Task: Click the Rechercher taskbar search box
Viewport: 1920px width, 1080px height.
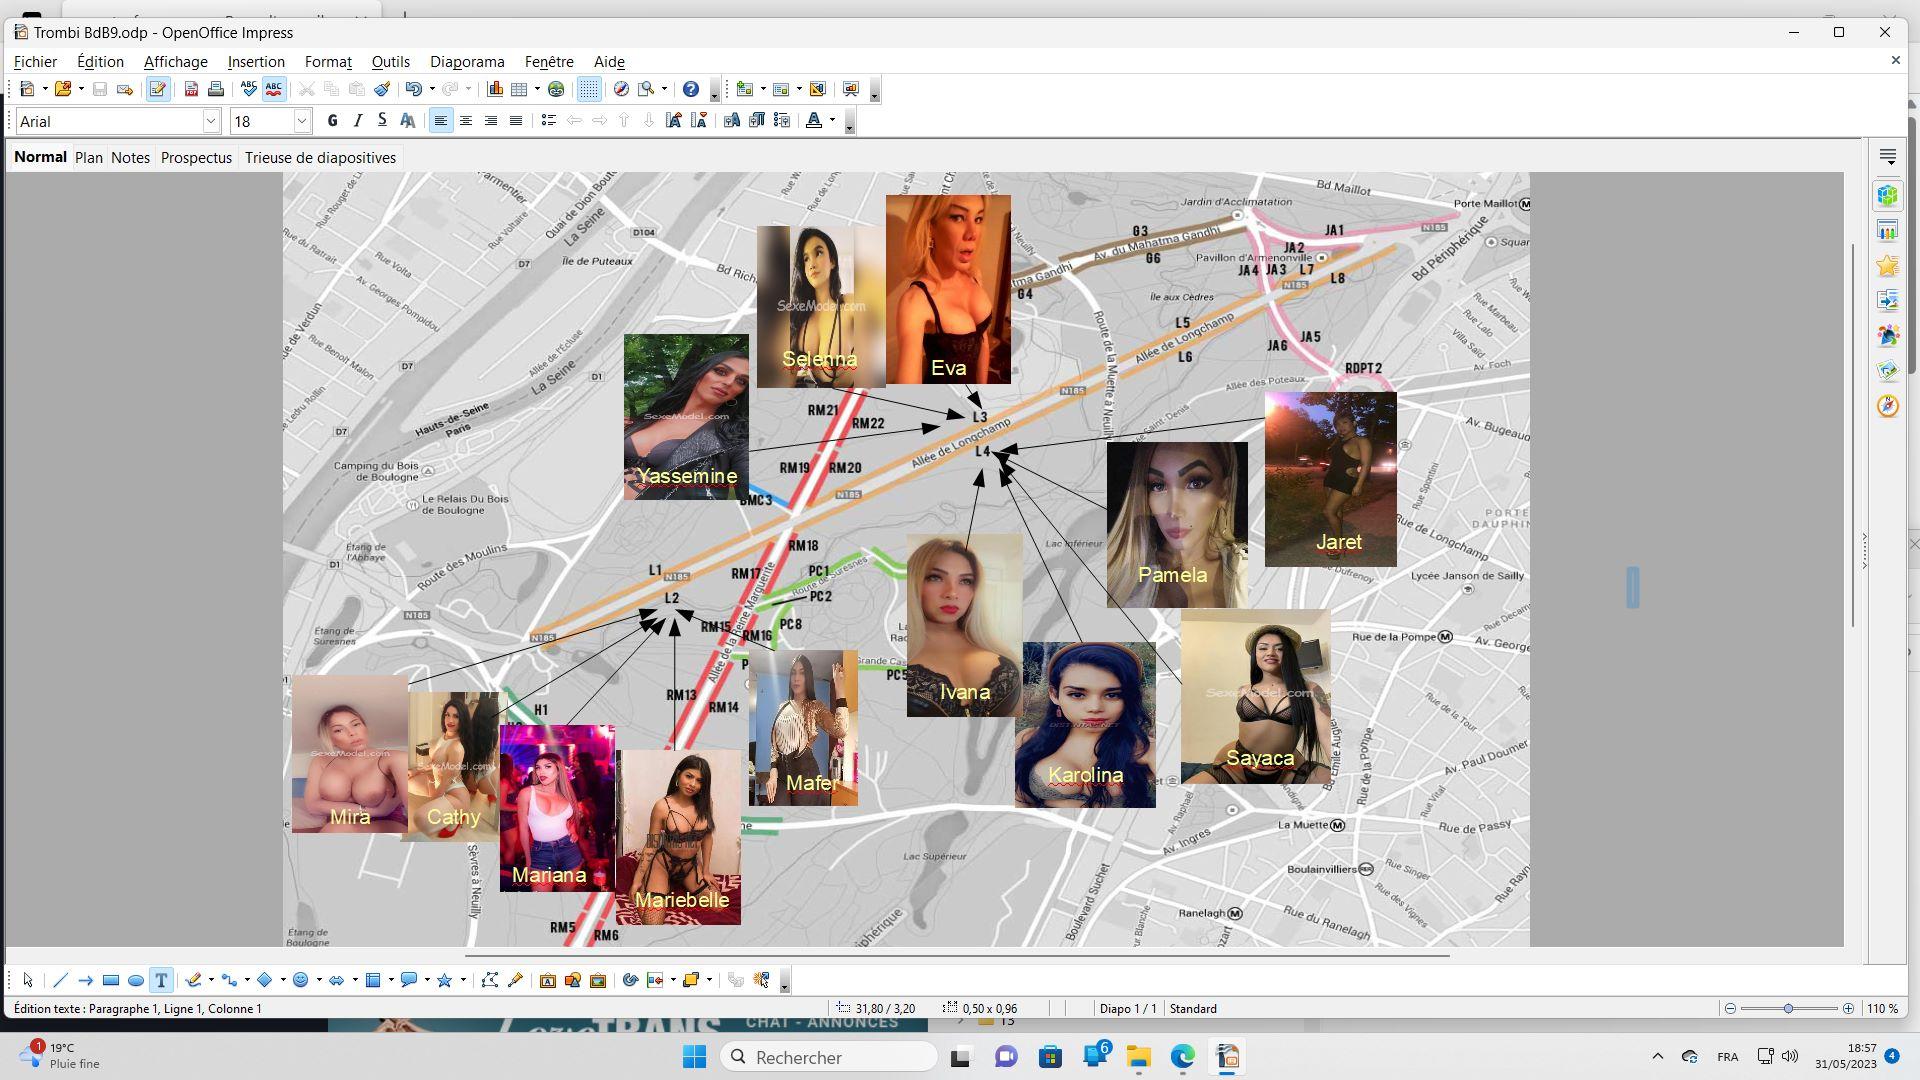Action: 828,1057
